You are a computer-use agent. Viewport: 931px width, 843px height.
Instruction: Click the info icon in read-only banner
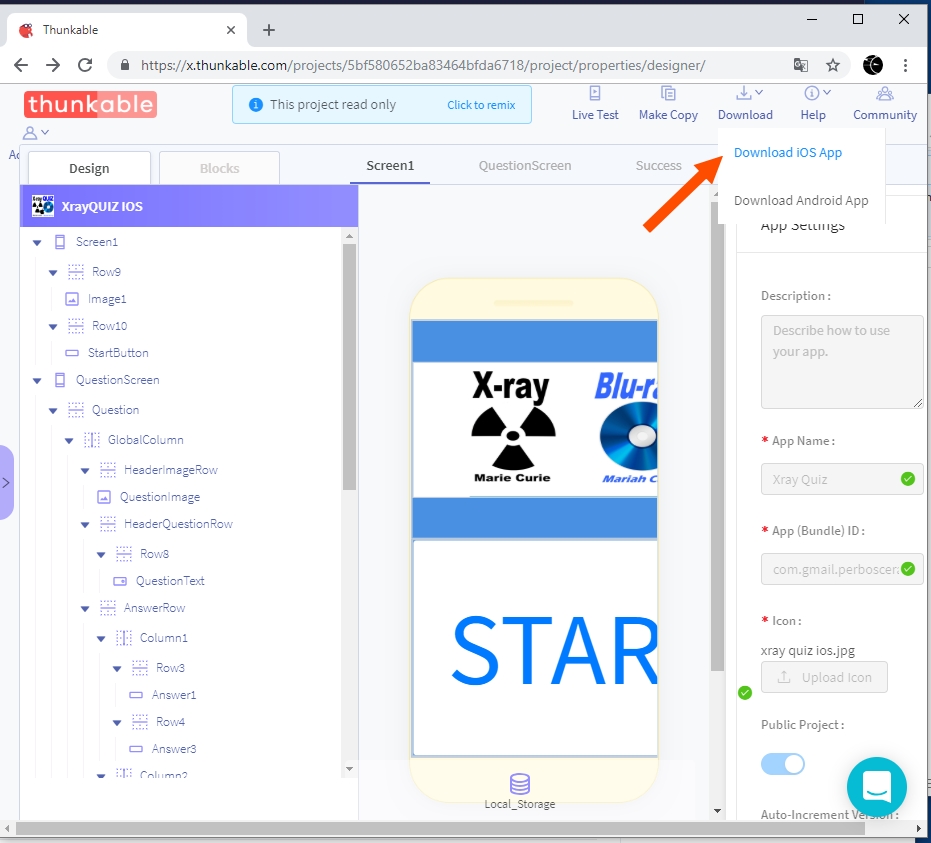pos(255,105)
